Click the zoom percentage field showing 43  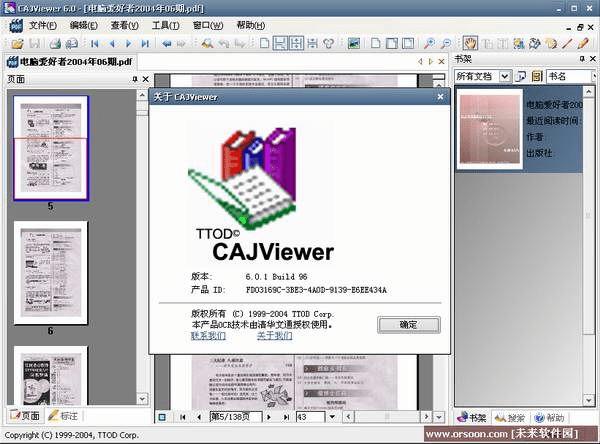[310, 417]
